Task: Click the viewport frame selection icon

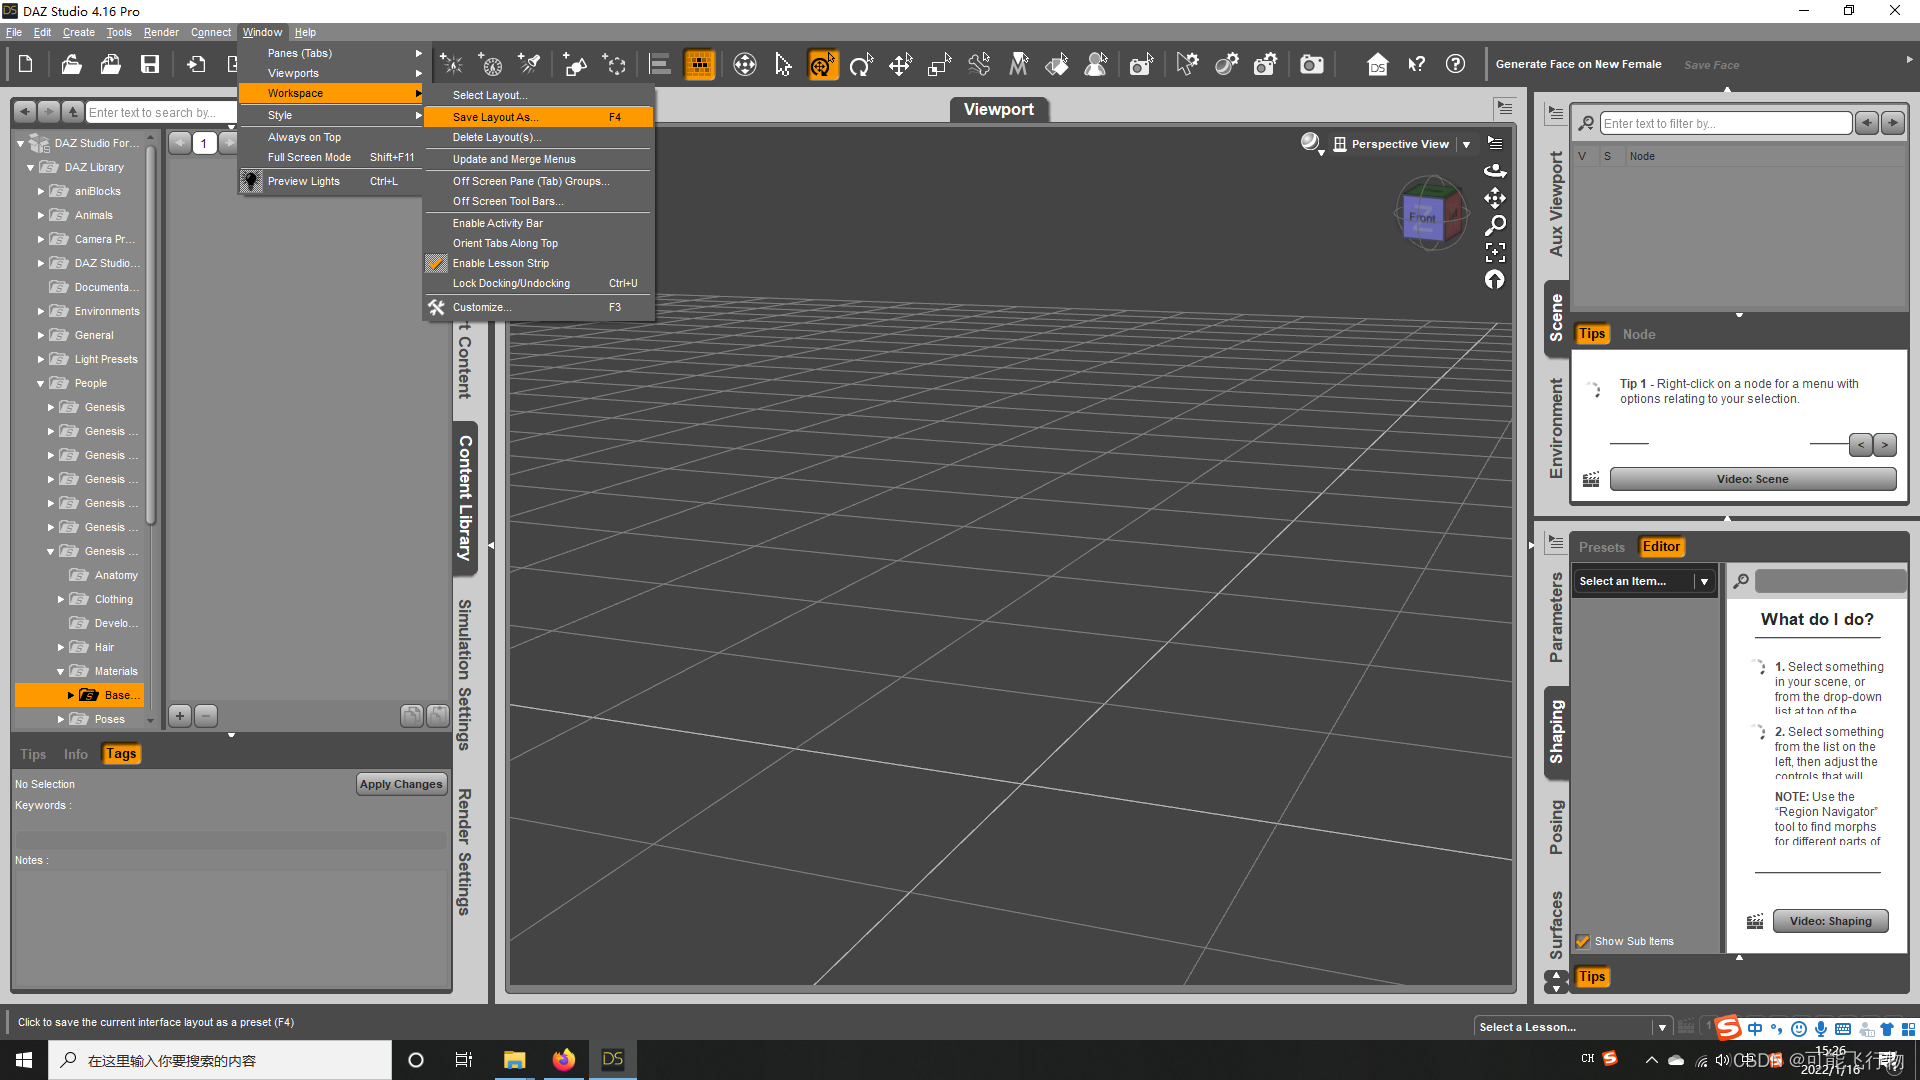Action: (1495, 252)
